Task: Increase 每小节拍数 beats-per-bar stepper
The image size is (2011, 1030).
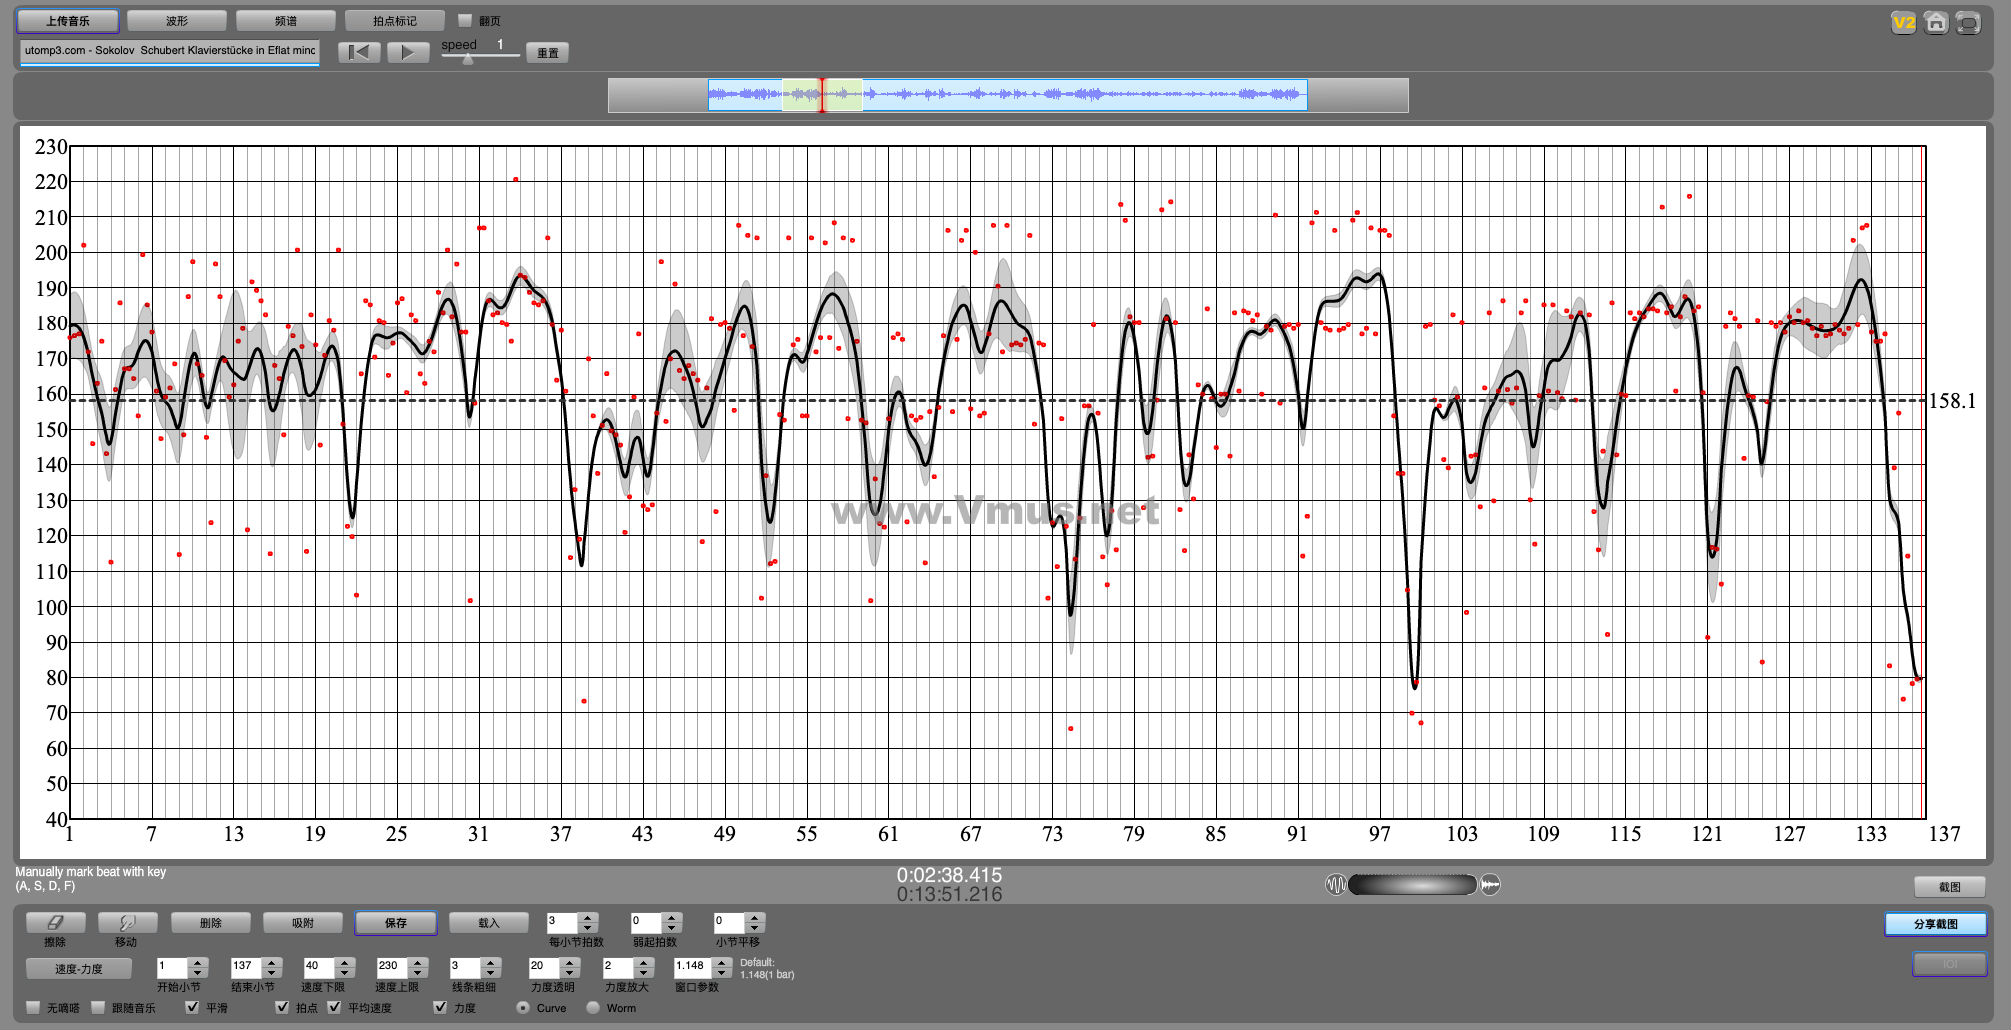Action: click(x=588, y=917)
